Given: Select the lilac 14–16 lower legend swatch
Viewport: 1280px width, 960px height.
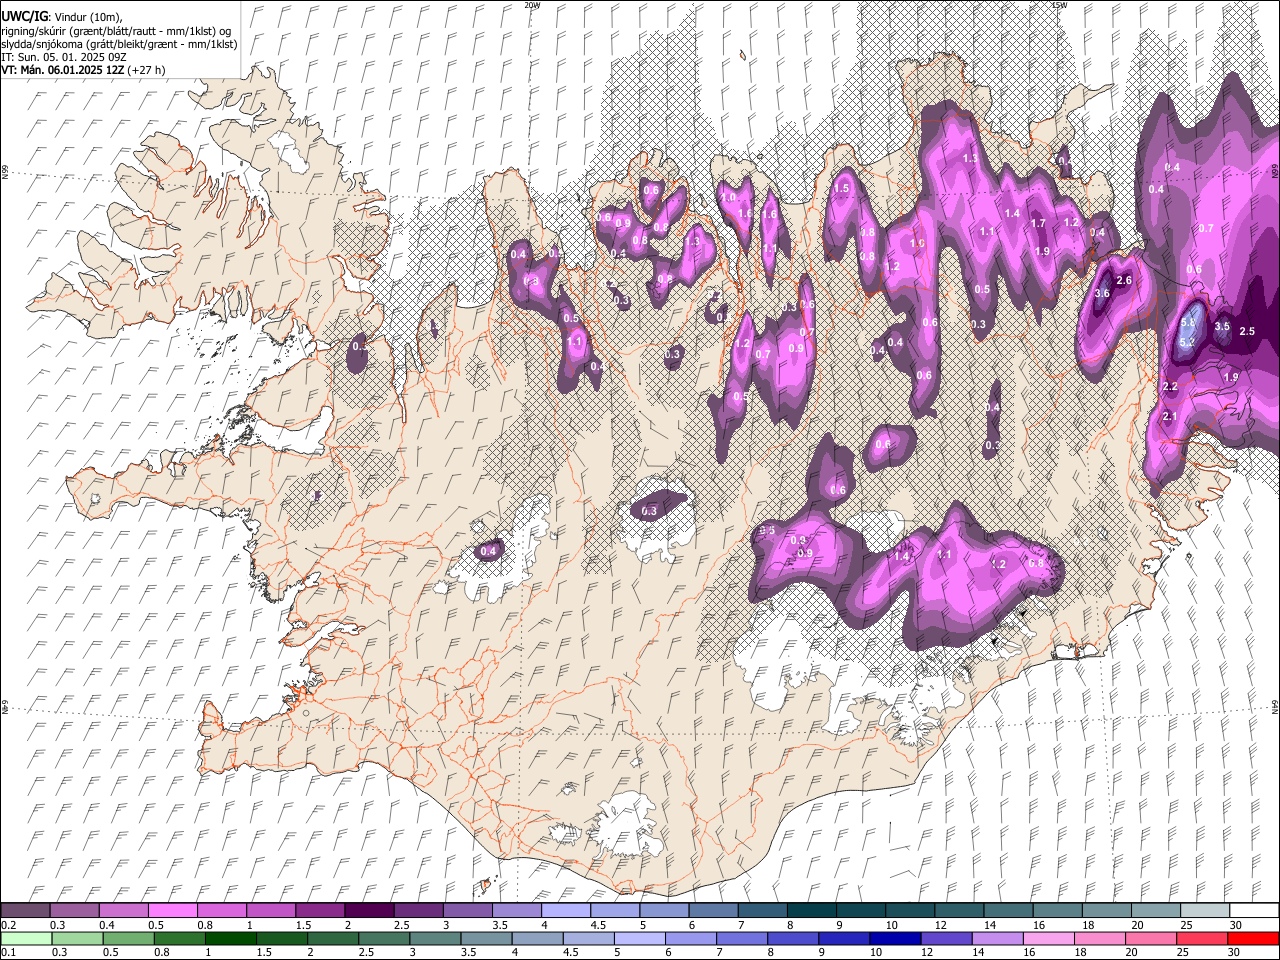Looking at the screenshot, I should (x=997, y=939).
